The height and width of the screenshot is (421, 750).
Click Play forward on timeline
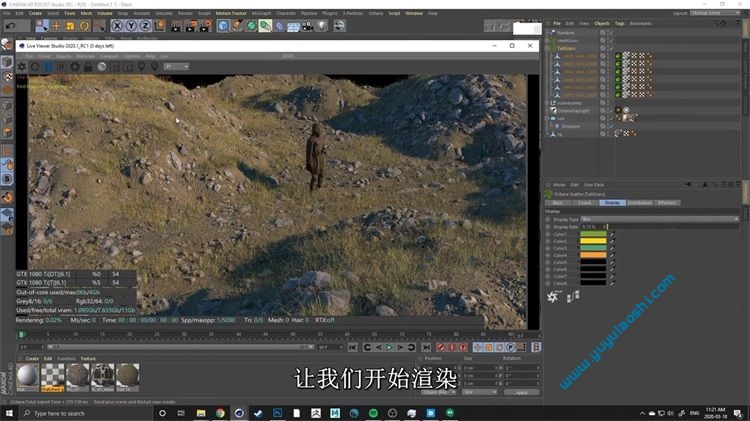pyautogui.click(x=389, y=347)
